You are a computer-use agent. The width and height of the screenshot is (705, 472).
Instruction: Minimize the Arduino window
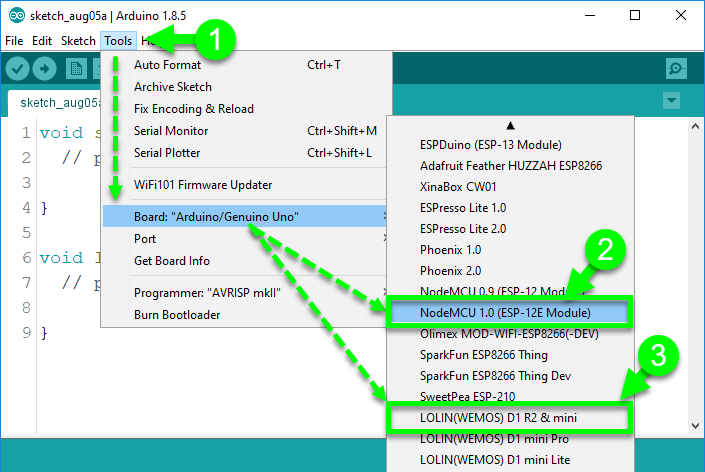tap(590, 16)
